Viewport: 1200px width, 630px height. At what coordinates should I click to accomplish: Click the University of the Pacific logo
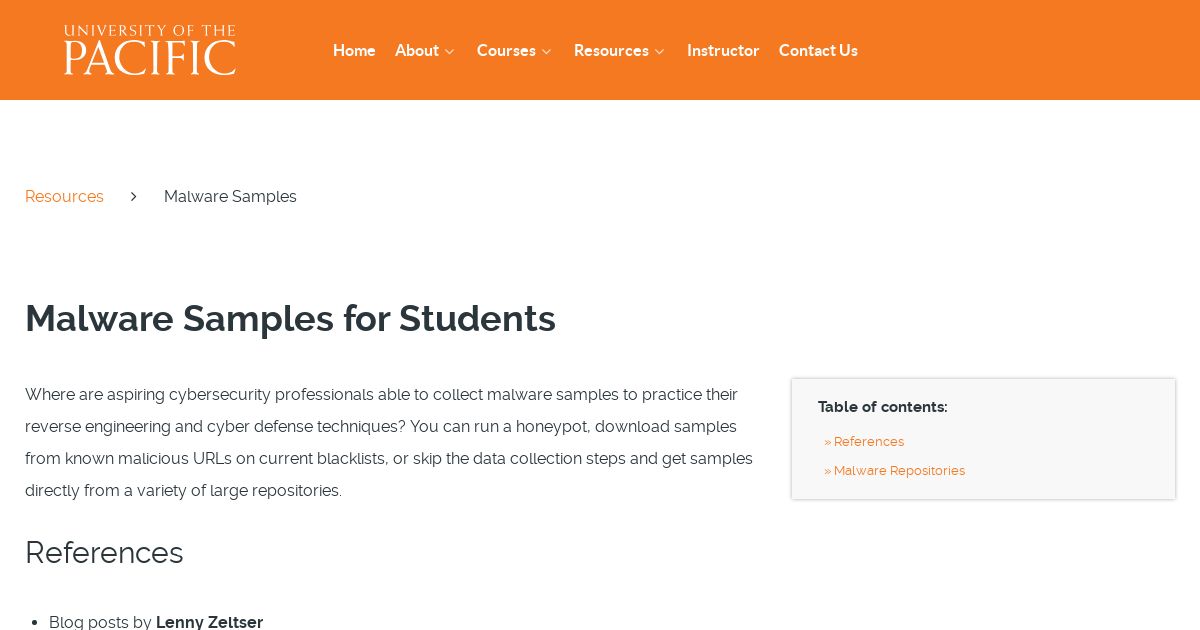pos(150,50)
